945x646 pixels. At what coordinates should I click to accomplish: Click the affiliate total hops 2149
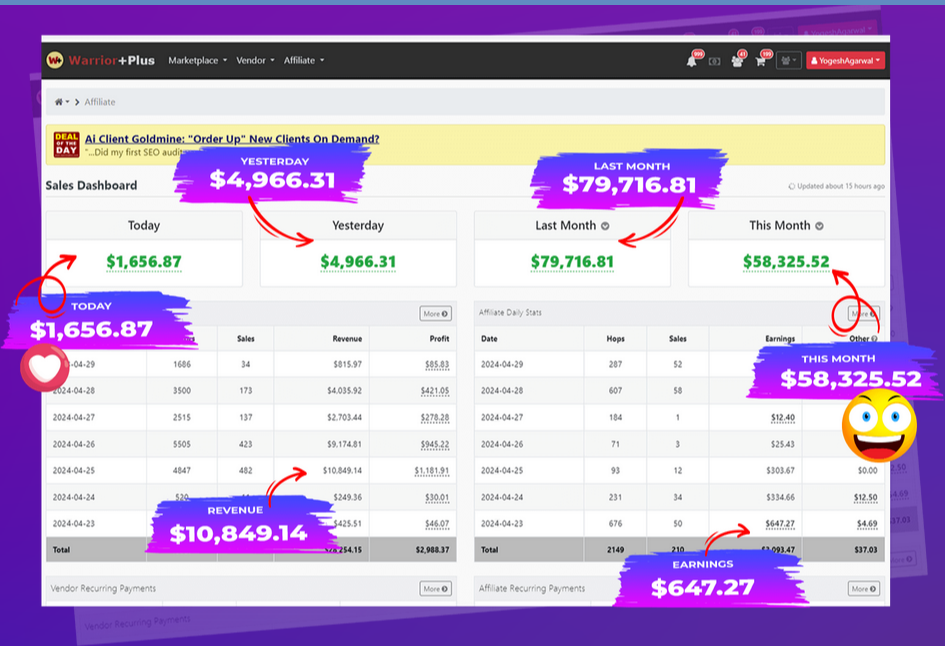tap(615, 550)
